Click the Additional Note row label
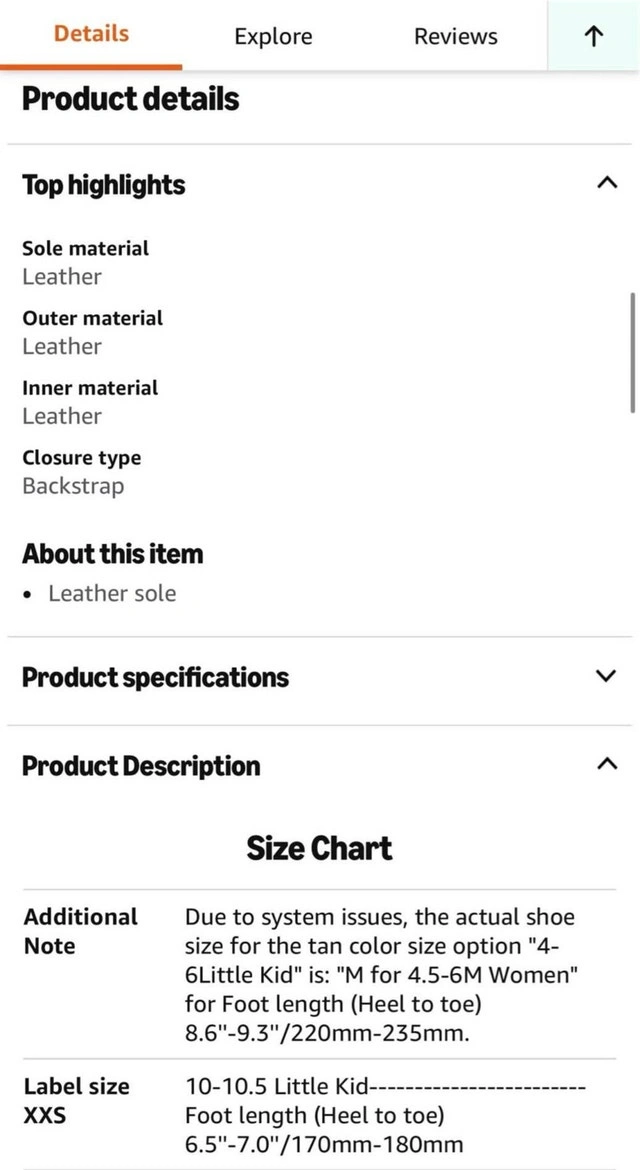The width and height of the screenshot is (640, 1170). click(80, 930)
